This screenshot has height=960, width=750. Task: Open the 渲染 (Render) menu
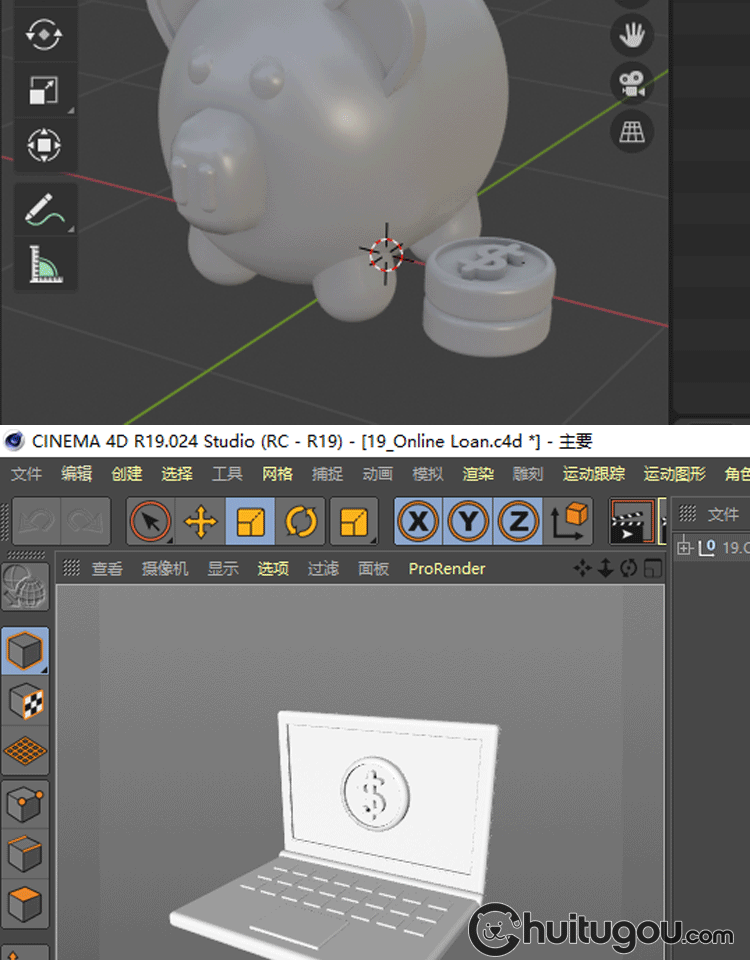tap(478, 474)
